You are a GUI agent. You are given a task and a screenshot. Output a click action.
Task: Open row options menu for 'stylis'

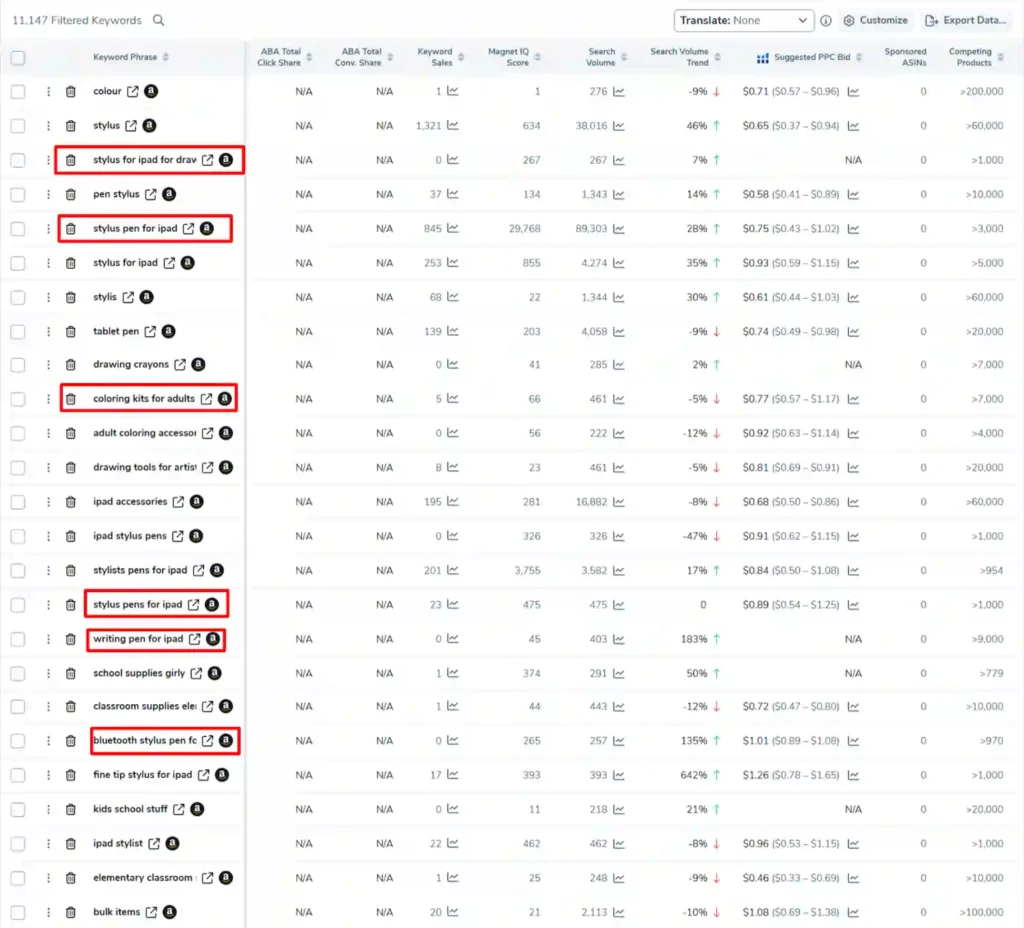(48, 297)
